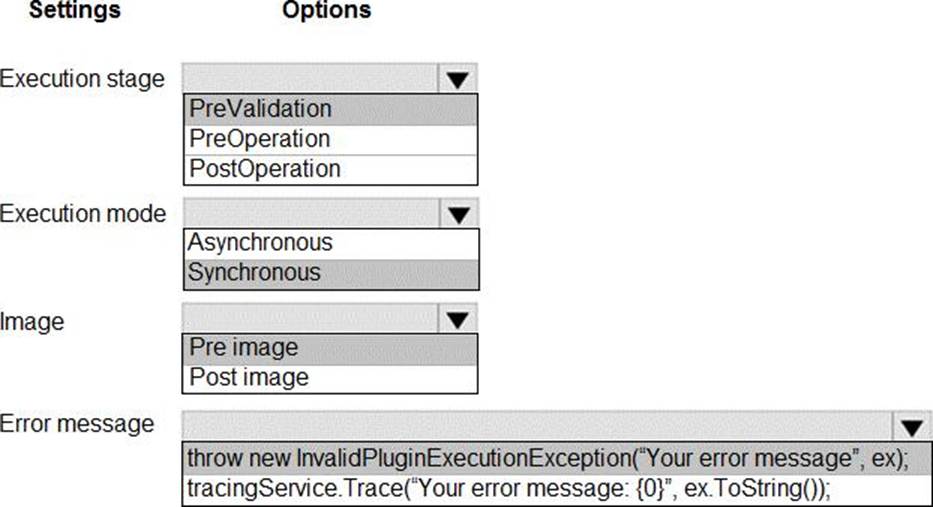Choose Synchronous execution mode
The width and height of the screenshot is (933, 507).
tap(330, 272)
